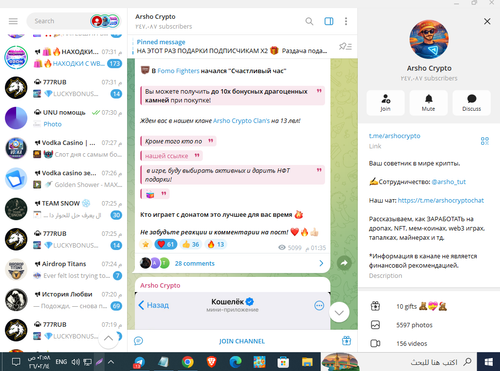
Task: Click Назад in the Кошелёк preview
Action: [154, 305]
